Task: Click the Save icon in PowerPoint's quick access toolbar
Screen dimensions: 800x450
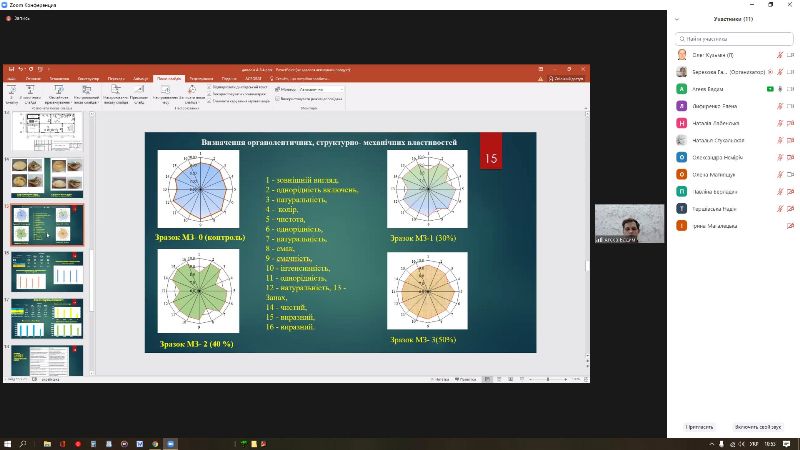Action: [x=11, y=69]
